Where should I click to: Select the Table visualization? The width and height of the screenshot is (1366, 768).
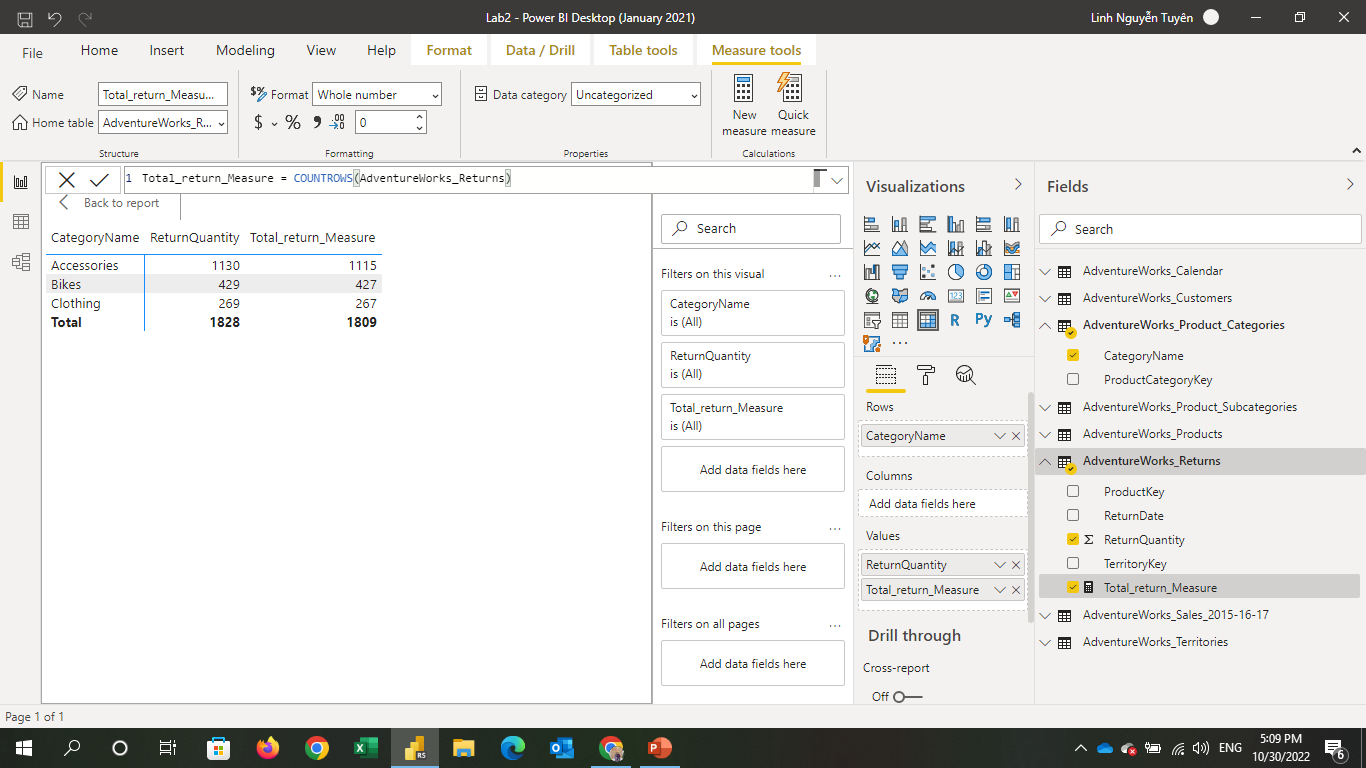click(x=900, y=321)
